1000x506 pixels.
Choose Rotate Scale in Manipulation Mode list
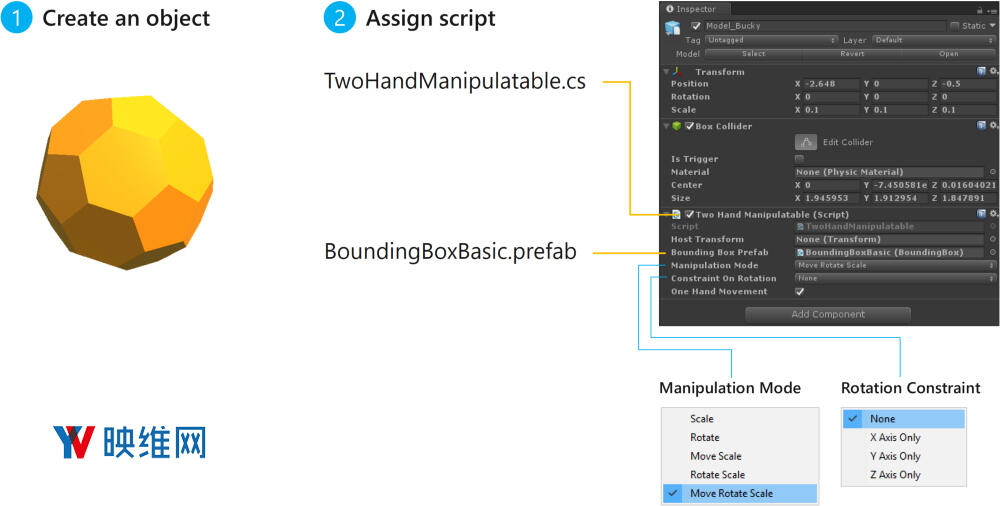point(716,475)
